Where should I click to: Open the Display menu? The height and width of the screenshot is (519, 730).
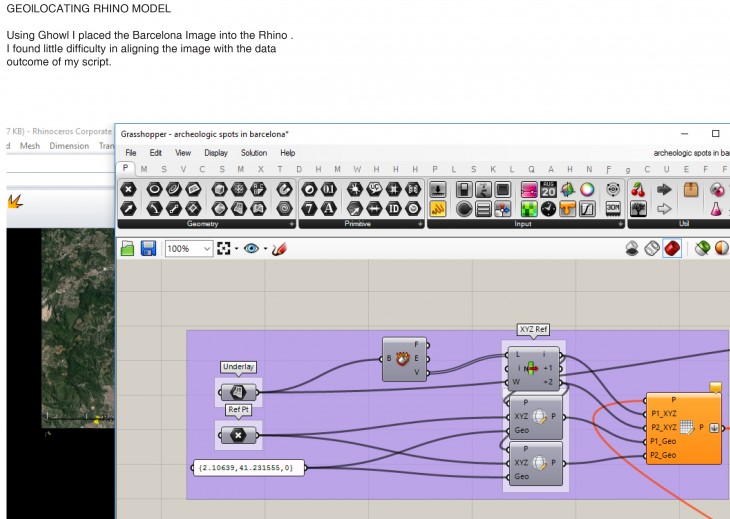click(216, 153)
